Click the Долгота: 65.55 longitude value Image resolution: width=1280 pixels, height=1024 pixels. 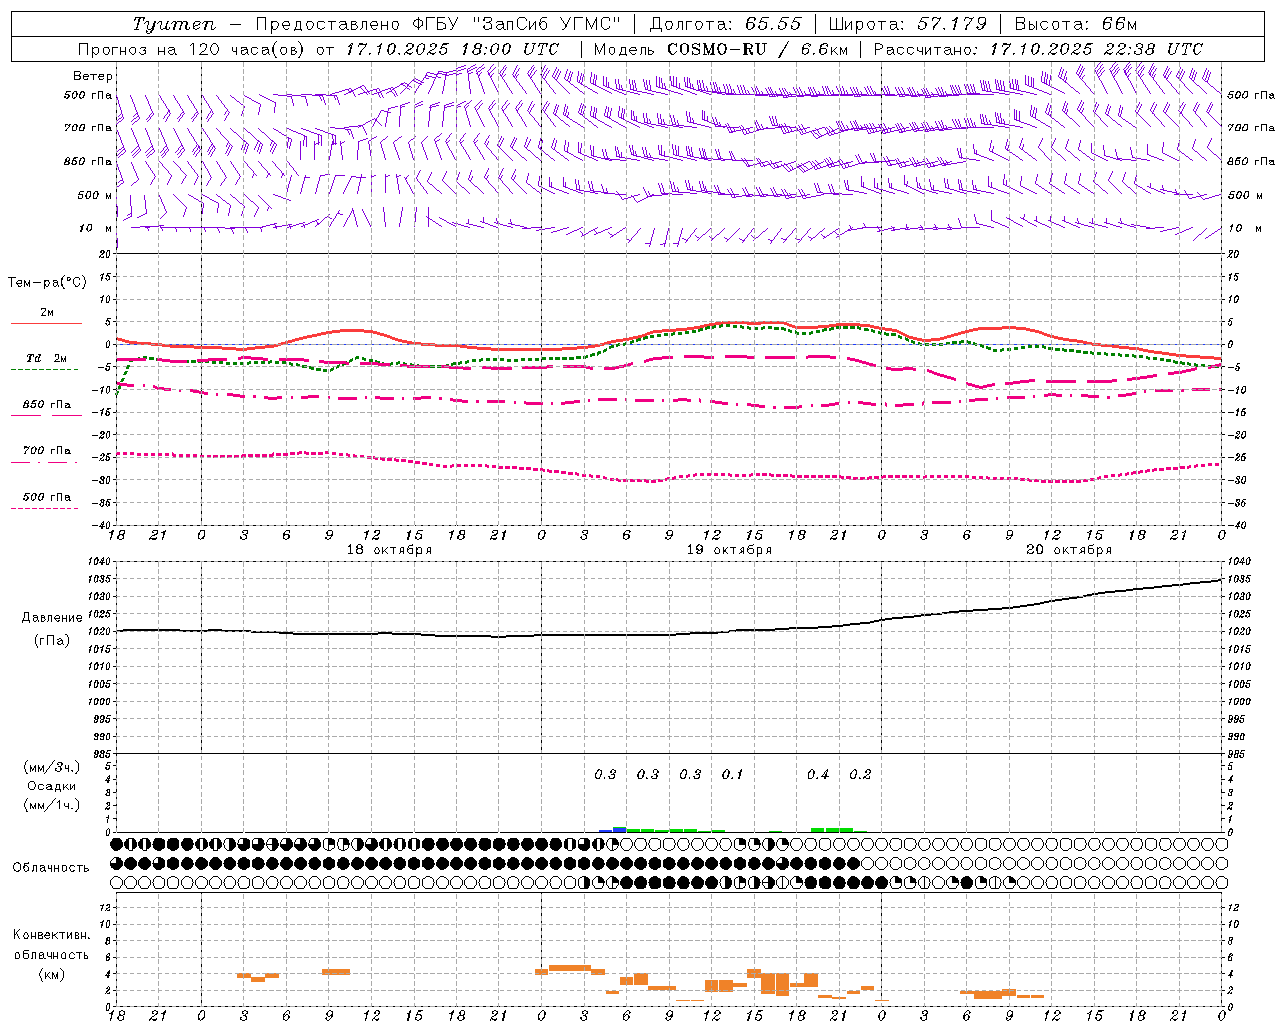725,24
